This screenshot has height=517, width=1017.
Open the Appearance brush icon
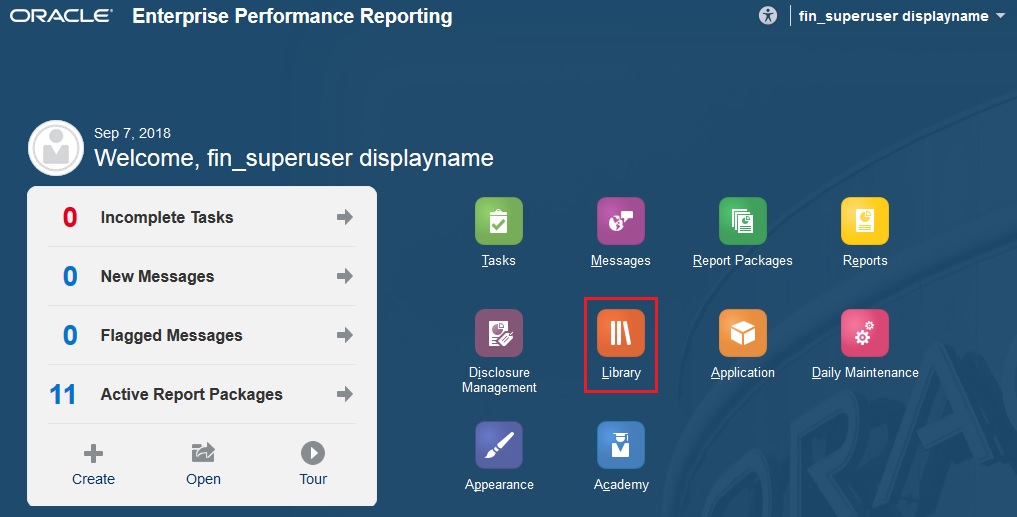498,445
